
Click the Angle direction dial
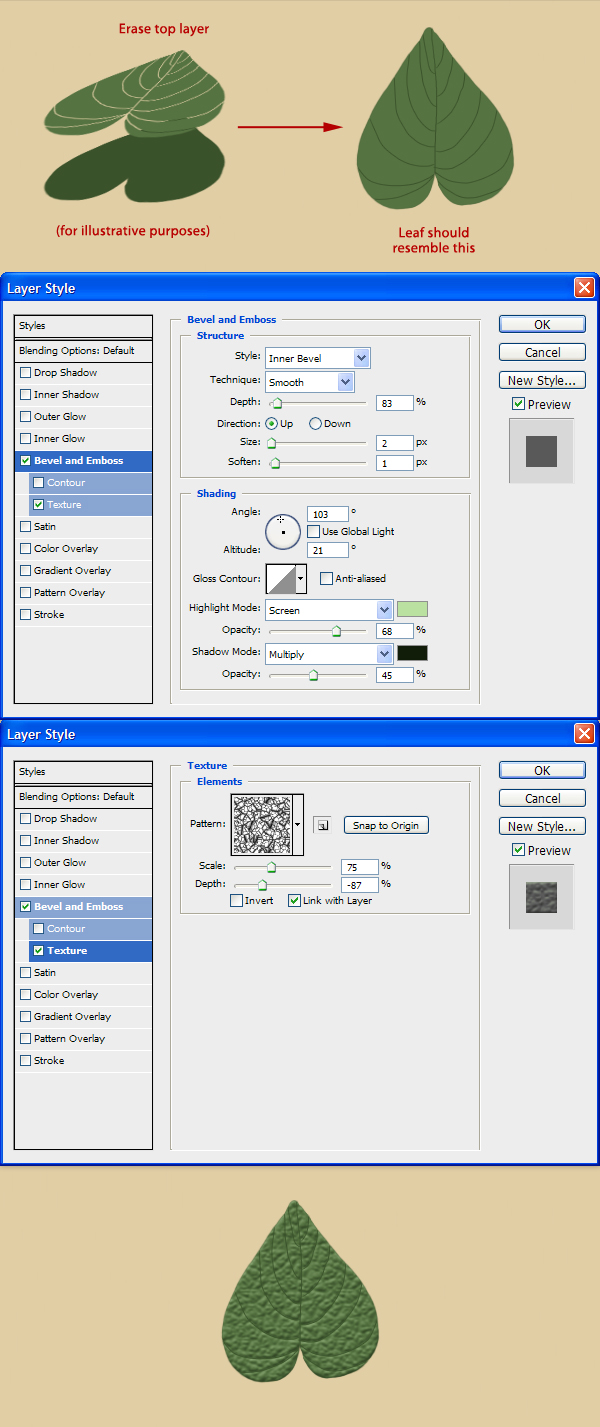pyautogui.click(x=283, y=531)
